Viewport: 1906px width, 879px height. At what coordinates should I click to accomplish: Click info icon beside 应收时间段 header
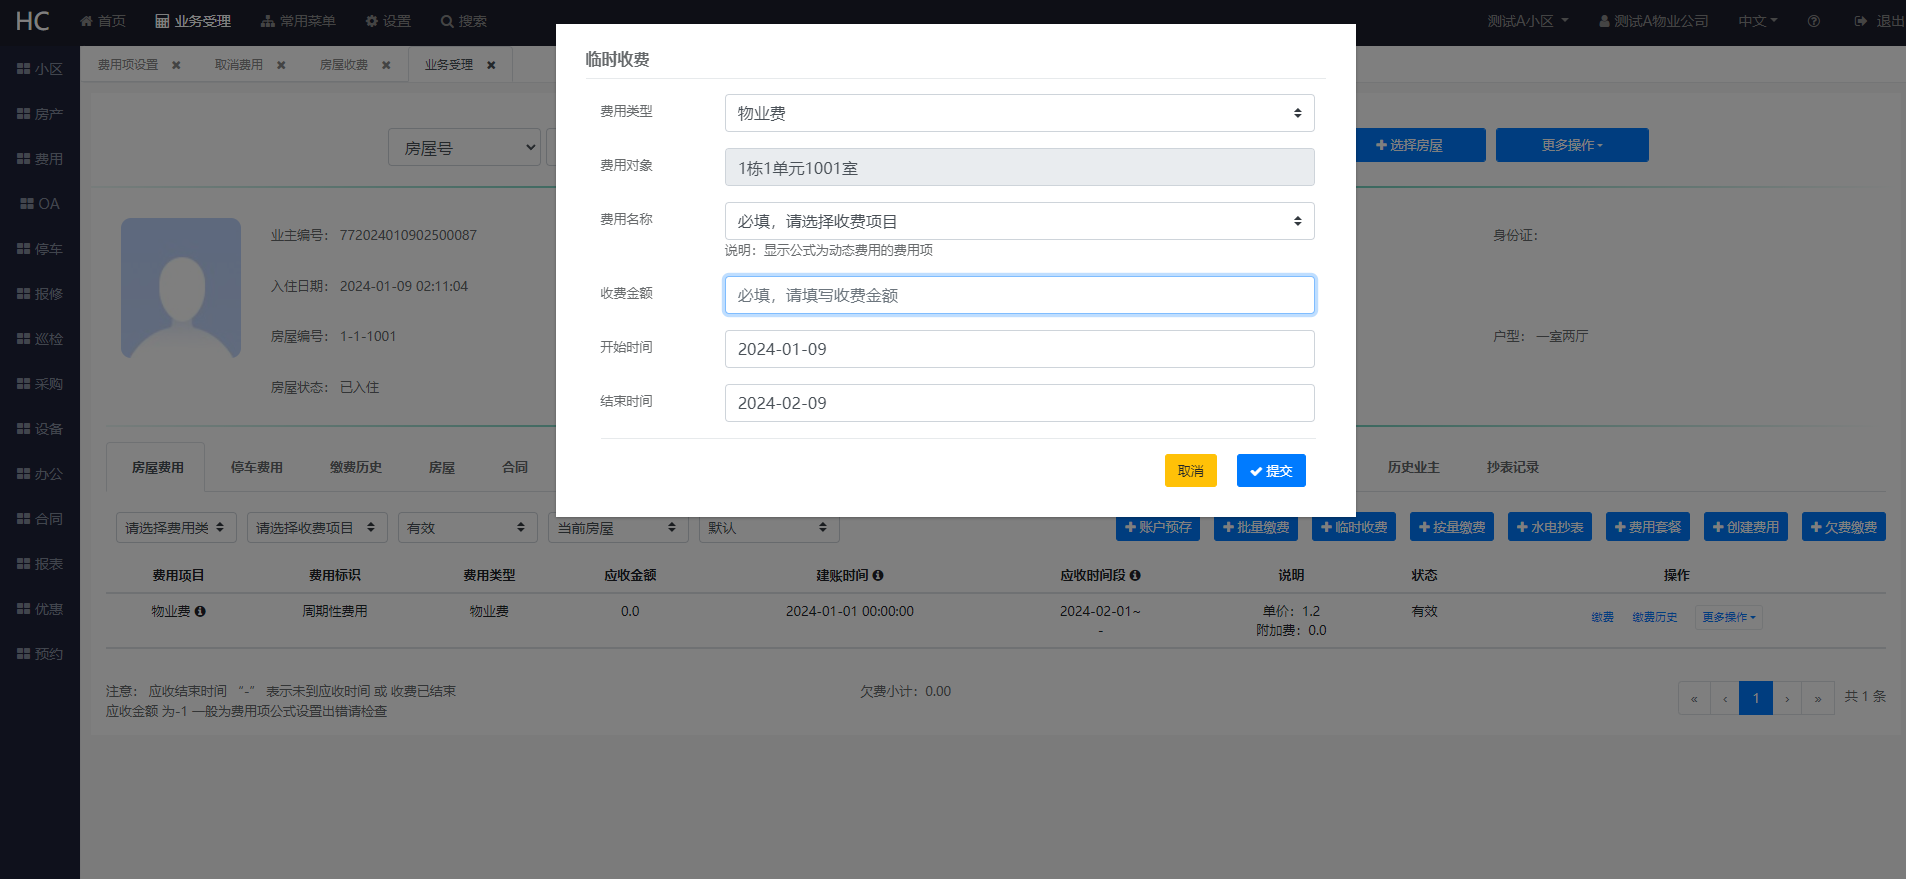point(1135,575)
